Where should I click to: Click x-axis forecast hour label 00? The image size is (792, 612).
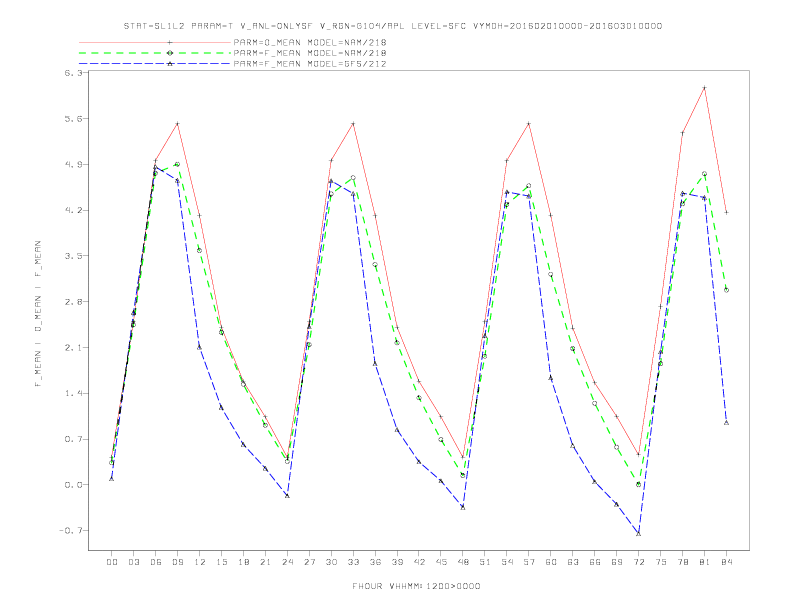coord(112,562)
